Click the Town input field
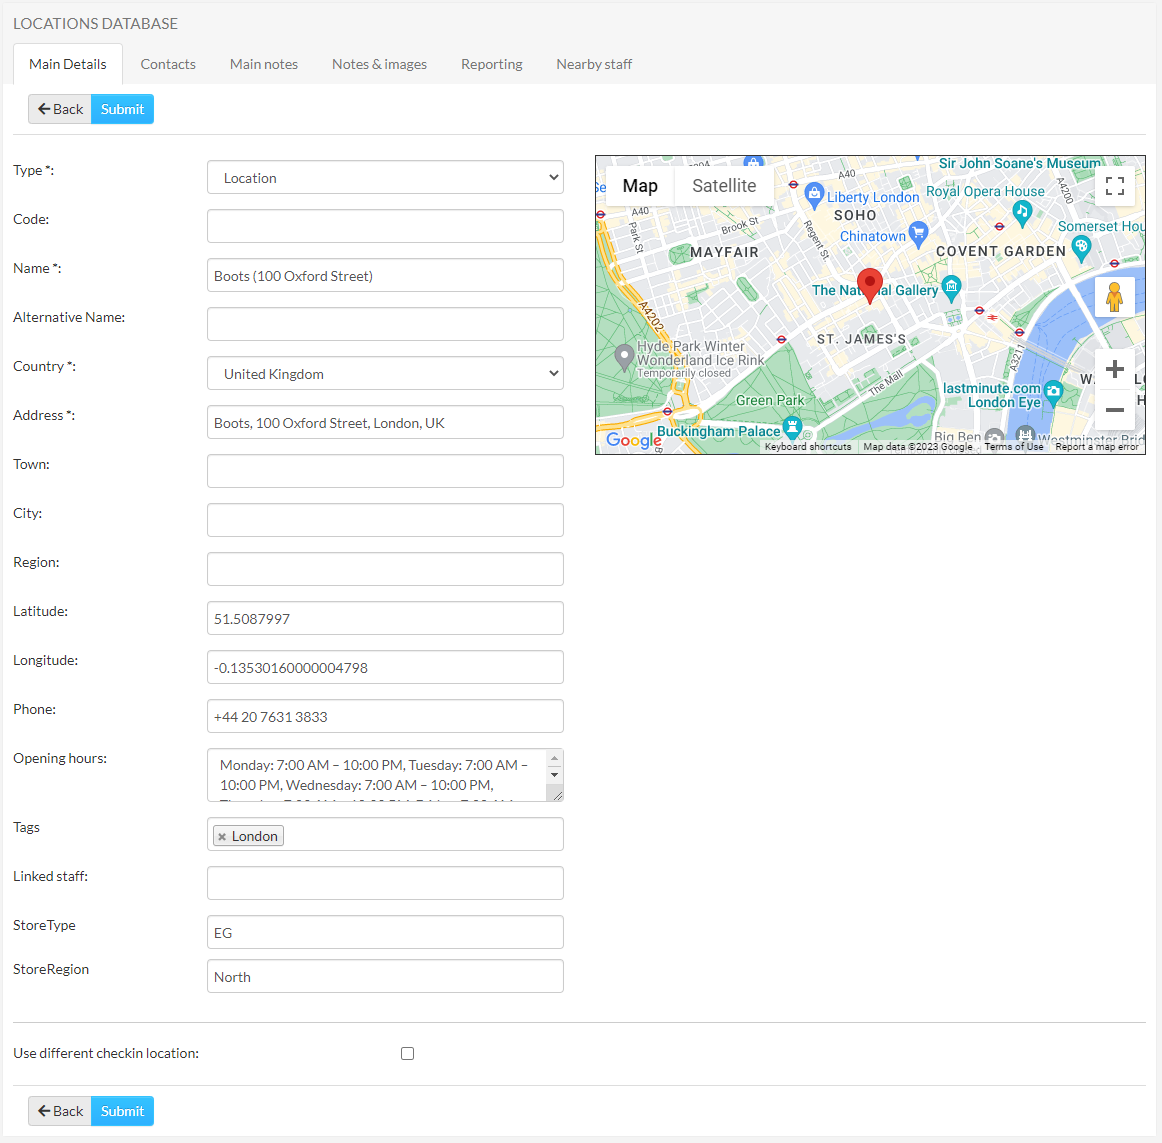Screen dimensions: 1162x1143 [385, 471]
